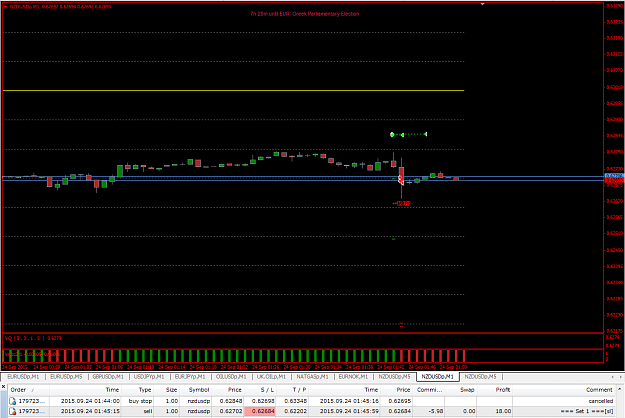Click the VQ indicator label below the chart
Viewport: 625px width, 418px height.
[33, 338]
